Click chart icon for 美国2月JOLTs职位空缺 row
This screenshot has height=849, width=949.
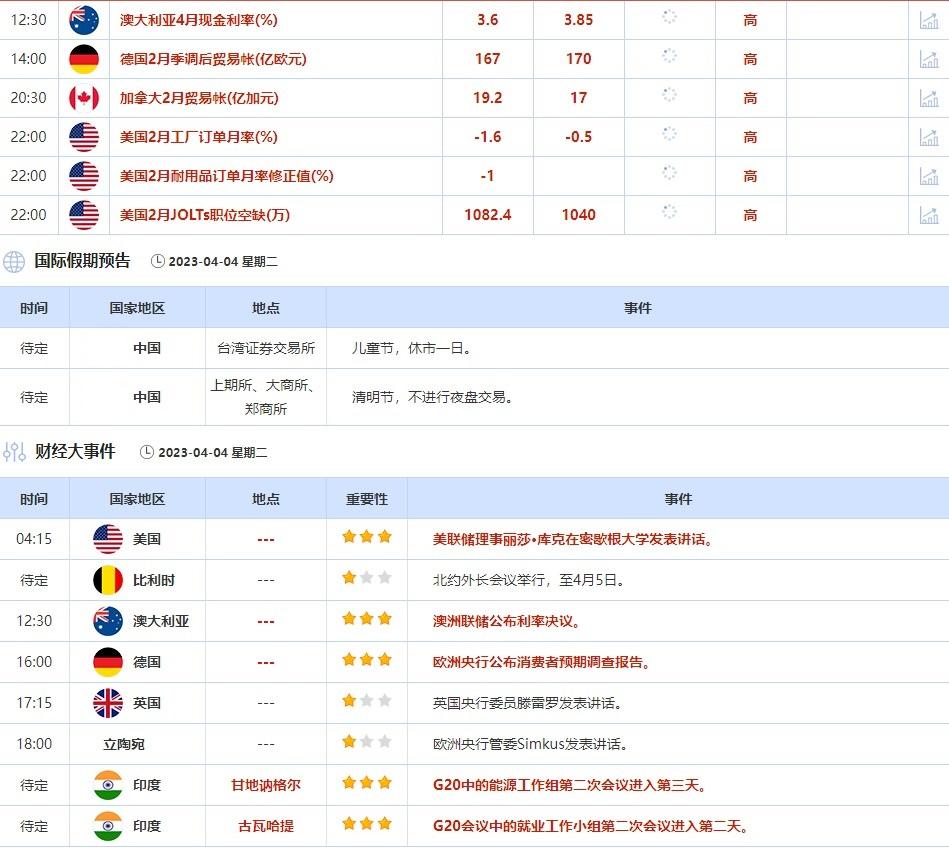coord(929,215)
